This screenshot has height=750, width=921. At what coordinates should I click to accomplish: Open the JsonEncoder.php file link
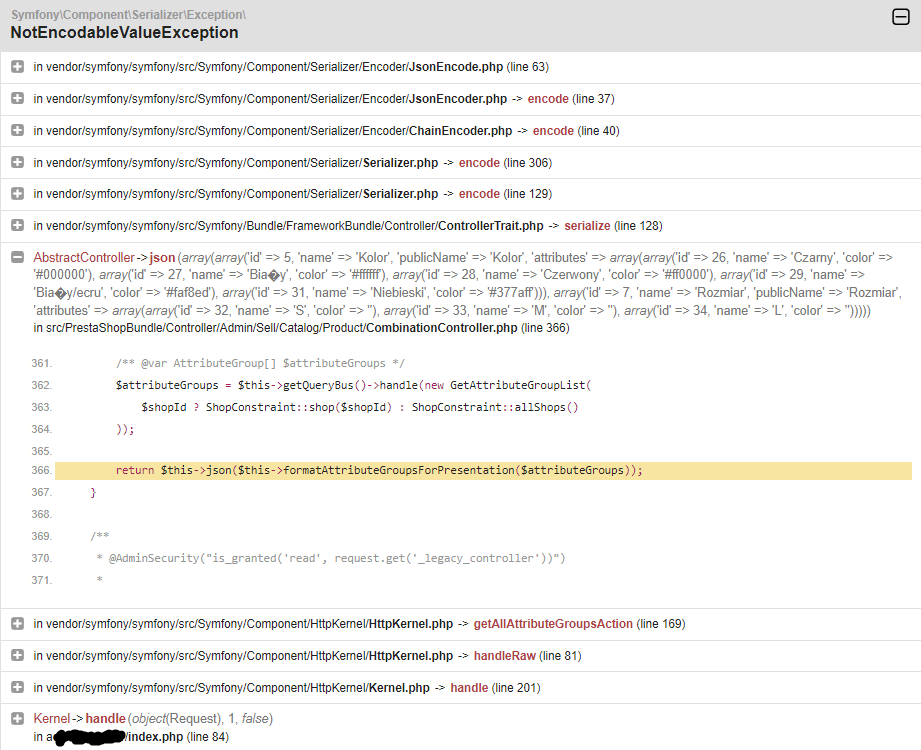[x=458, y=99]
